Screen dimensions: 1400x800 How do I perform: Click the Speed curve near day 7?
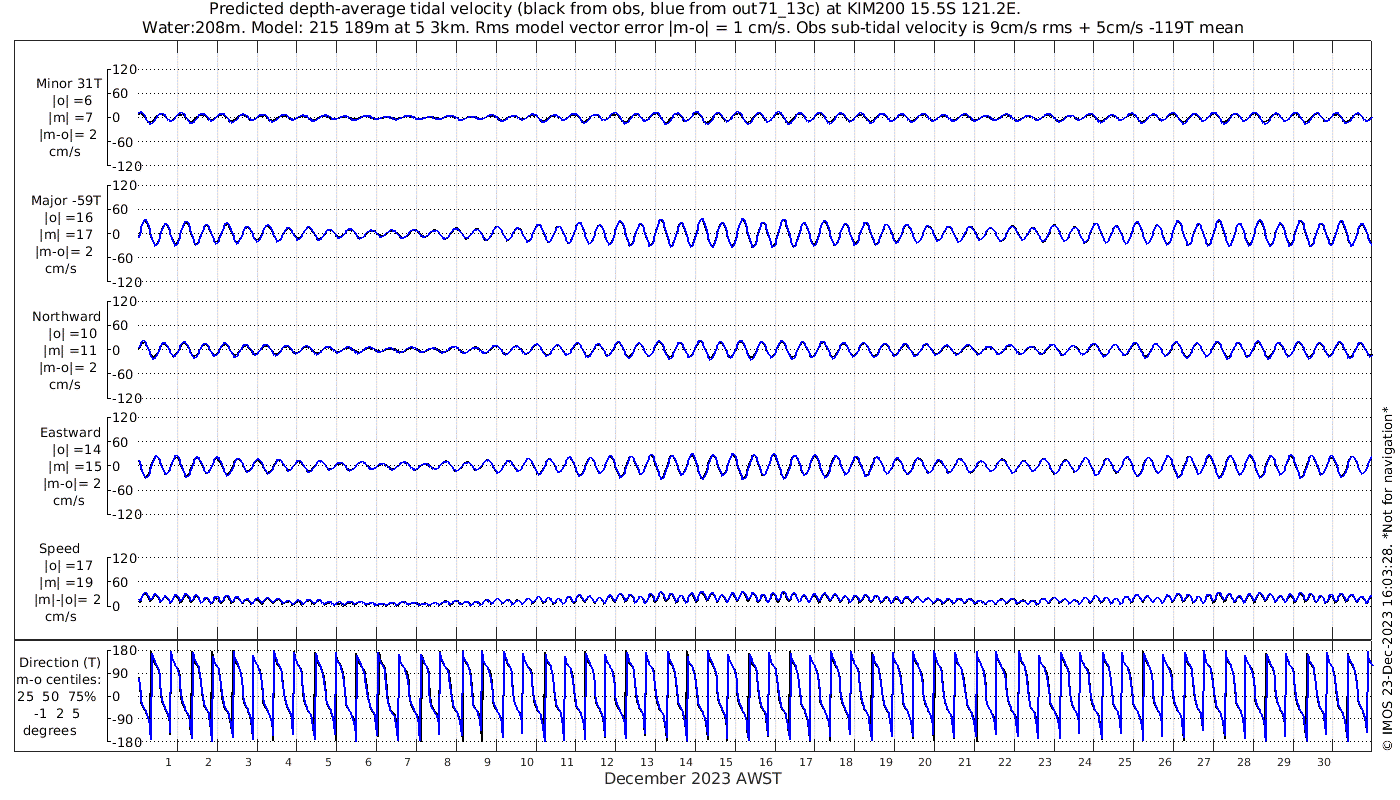pyautogui.click(x=405, y=603)
